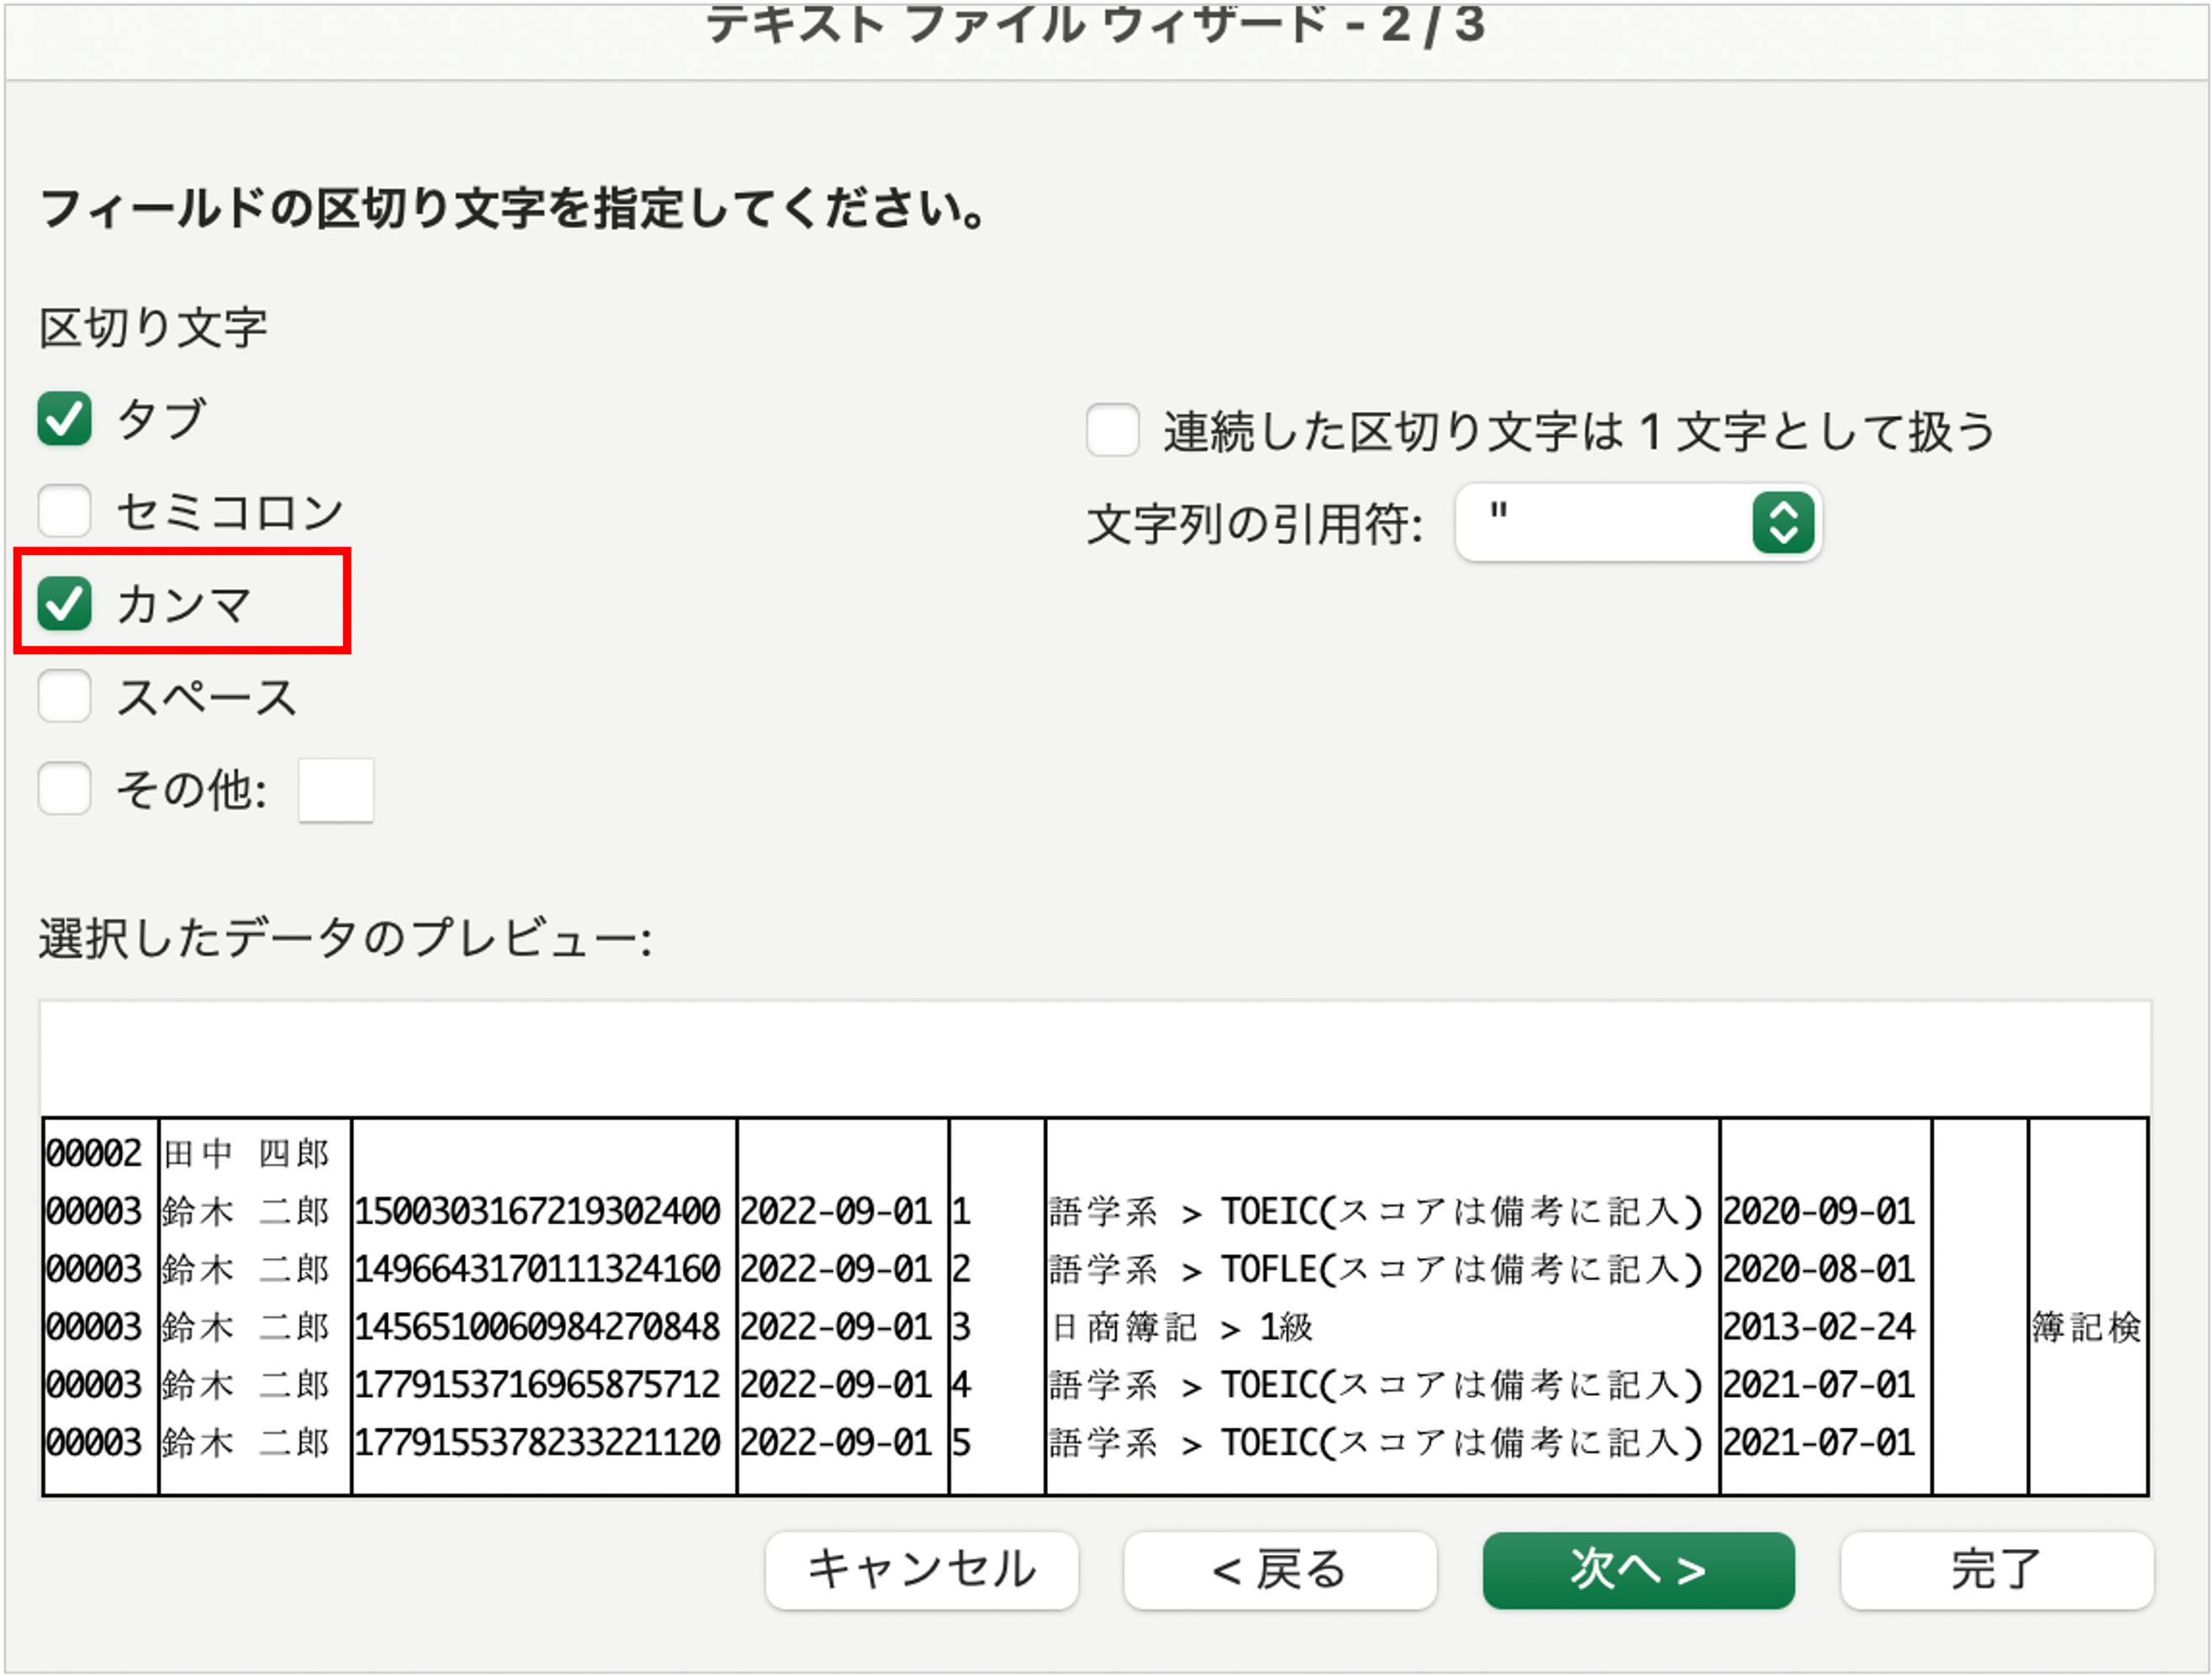The image size is (2212, 1676).
Task: Click inside the empty preview header area
Action: tap(1100, 1050)
